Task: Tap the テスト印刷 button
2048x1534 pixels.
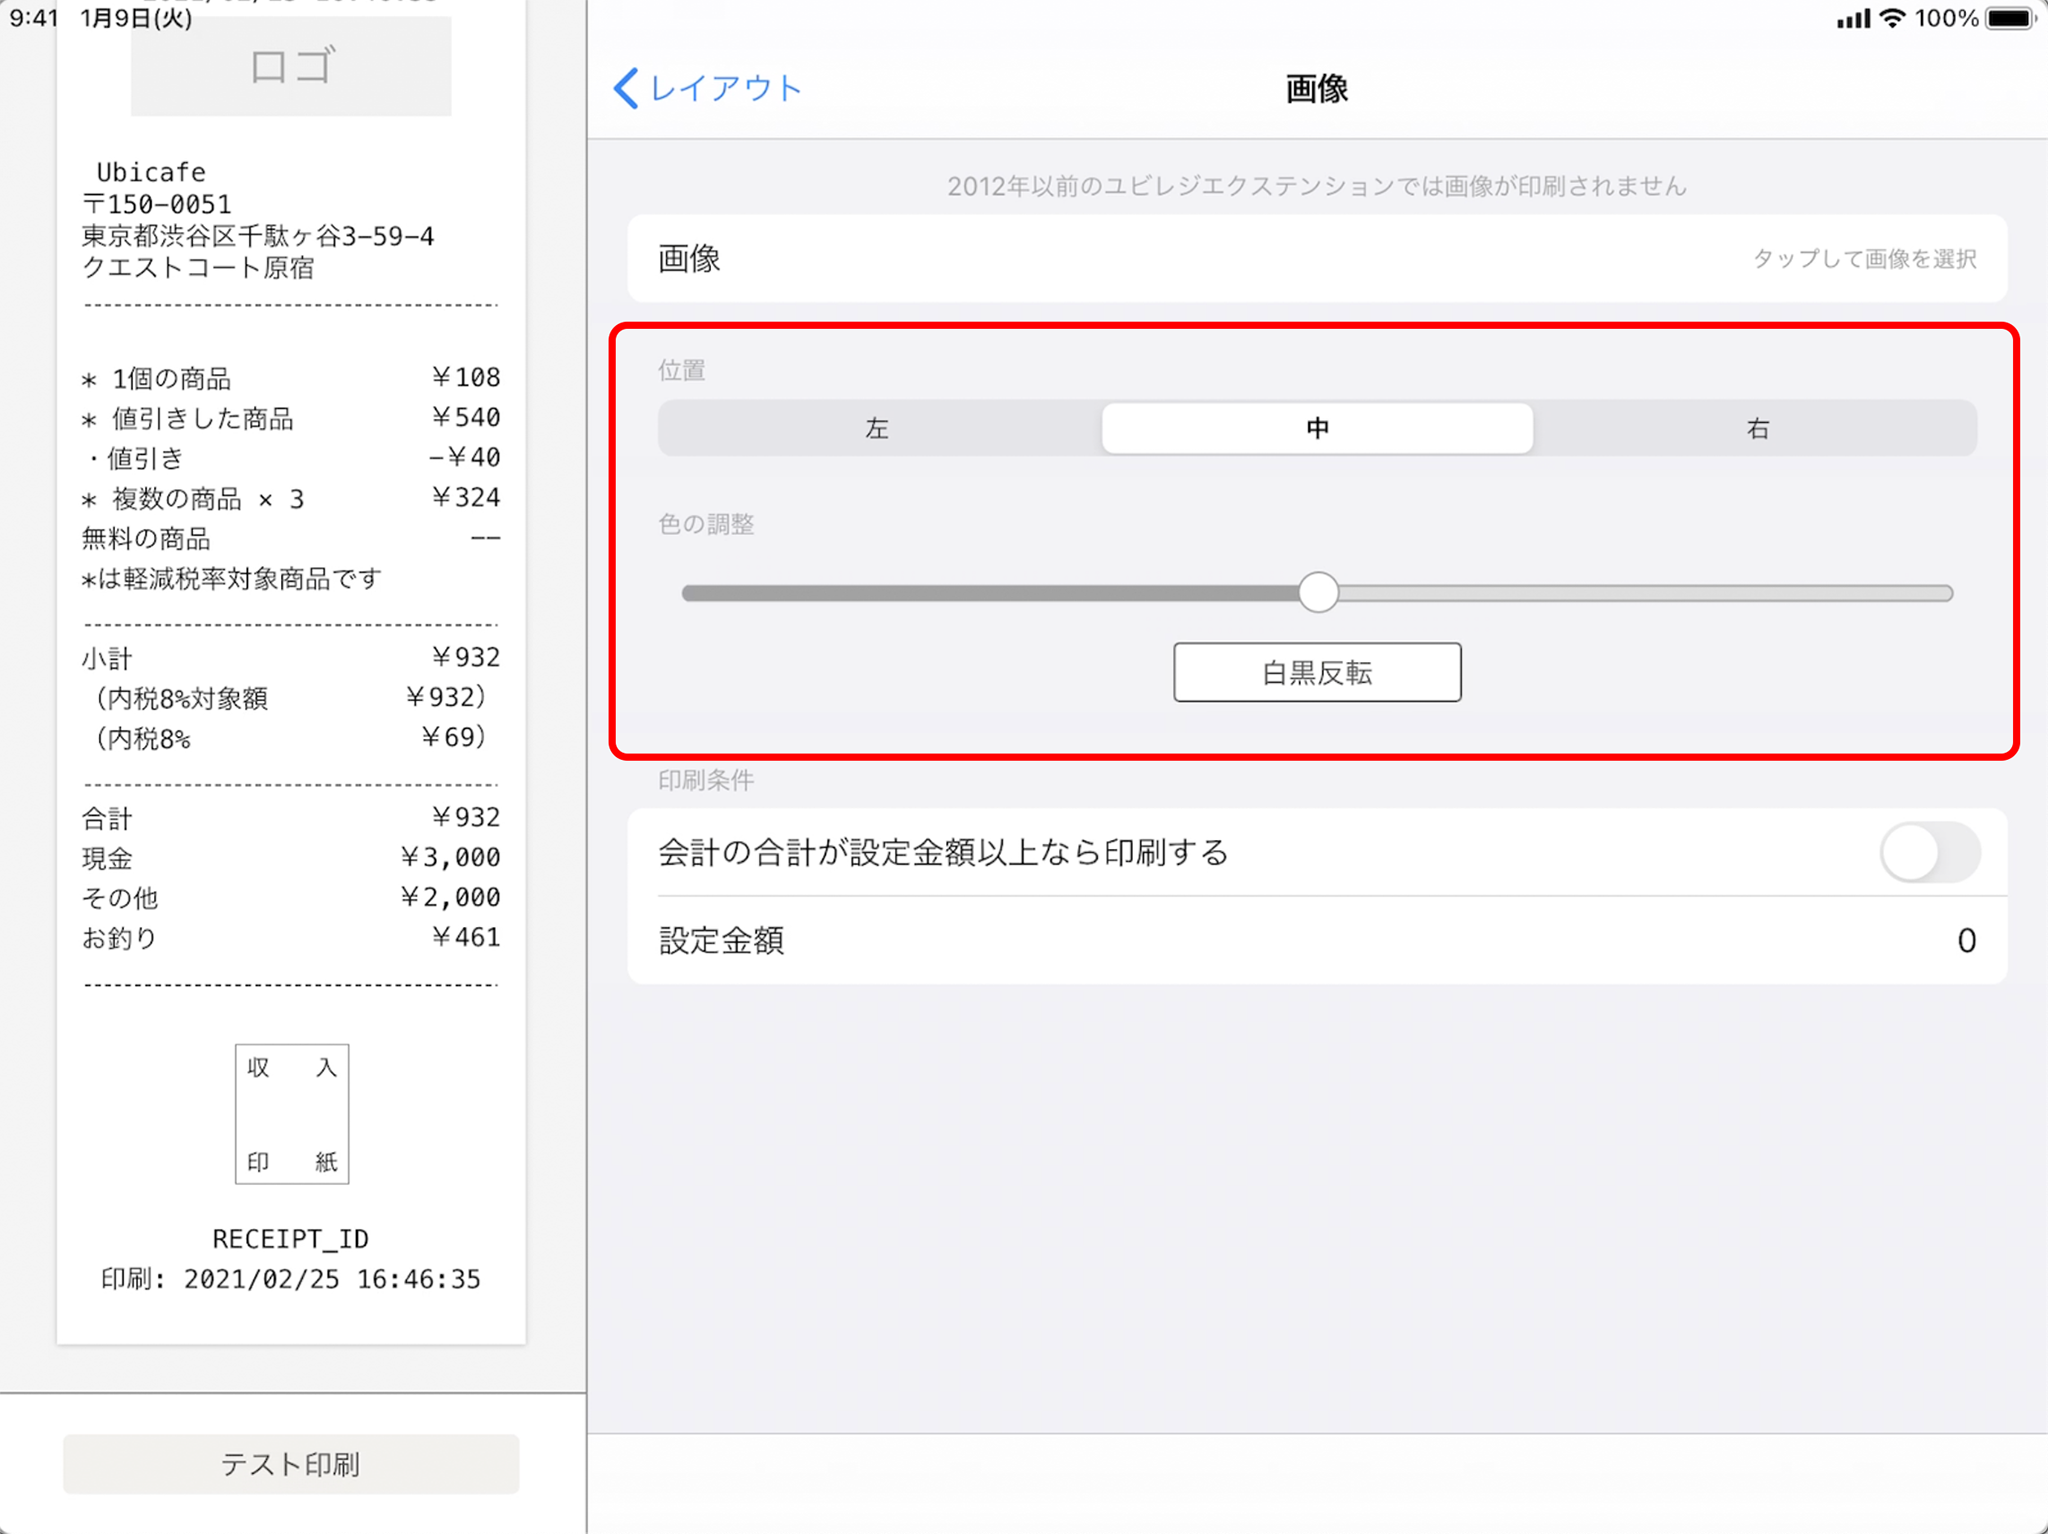Action: coord(291,1465)
